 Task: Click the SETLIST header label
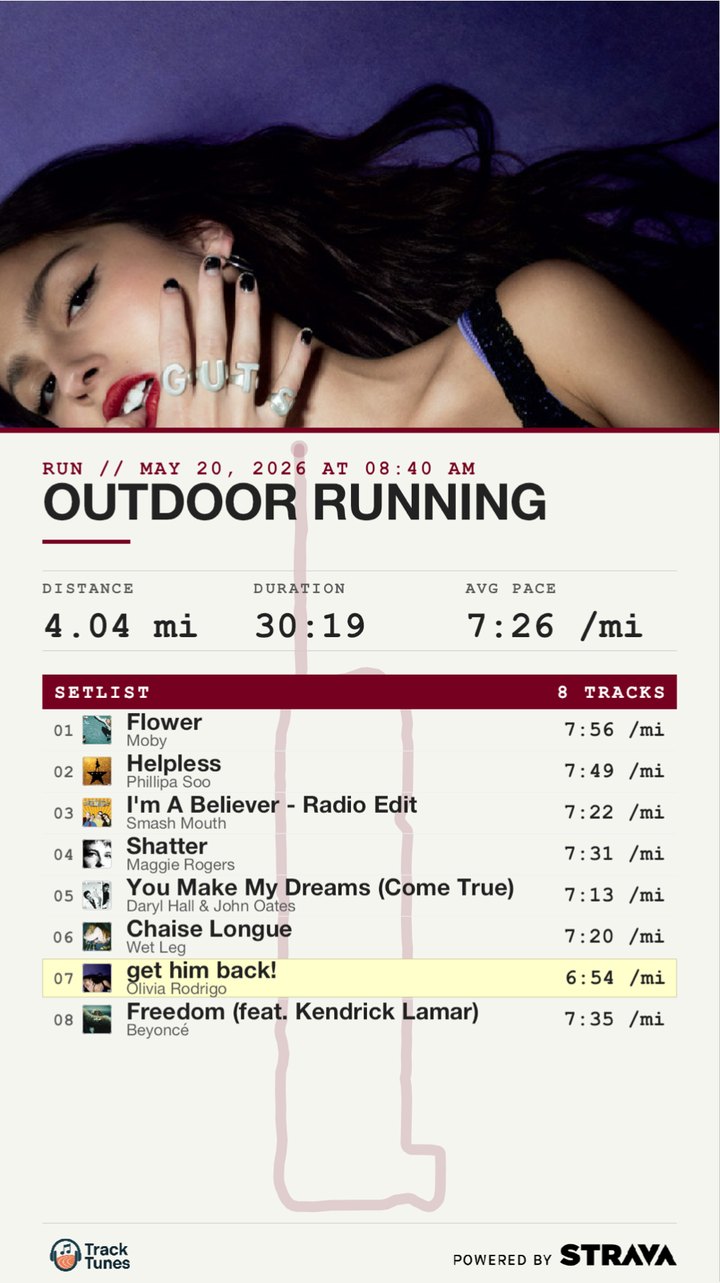point(102,692)
